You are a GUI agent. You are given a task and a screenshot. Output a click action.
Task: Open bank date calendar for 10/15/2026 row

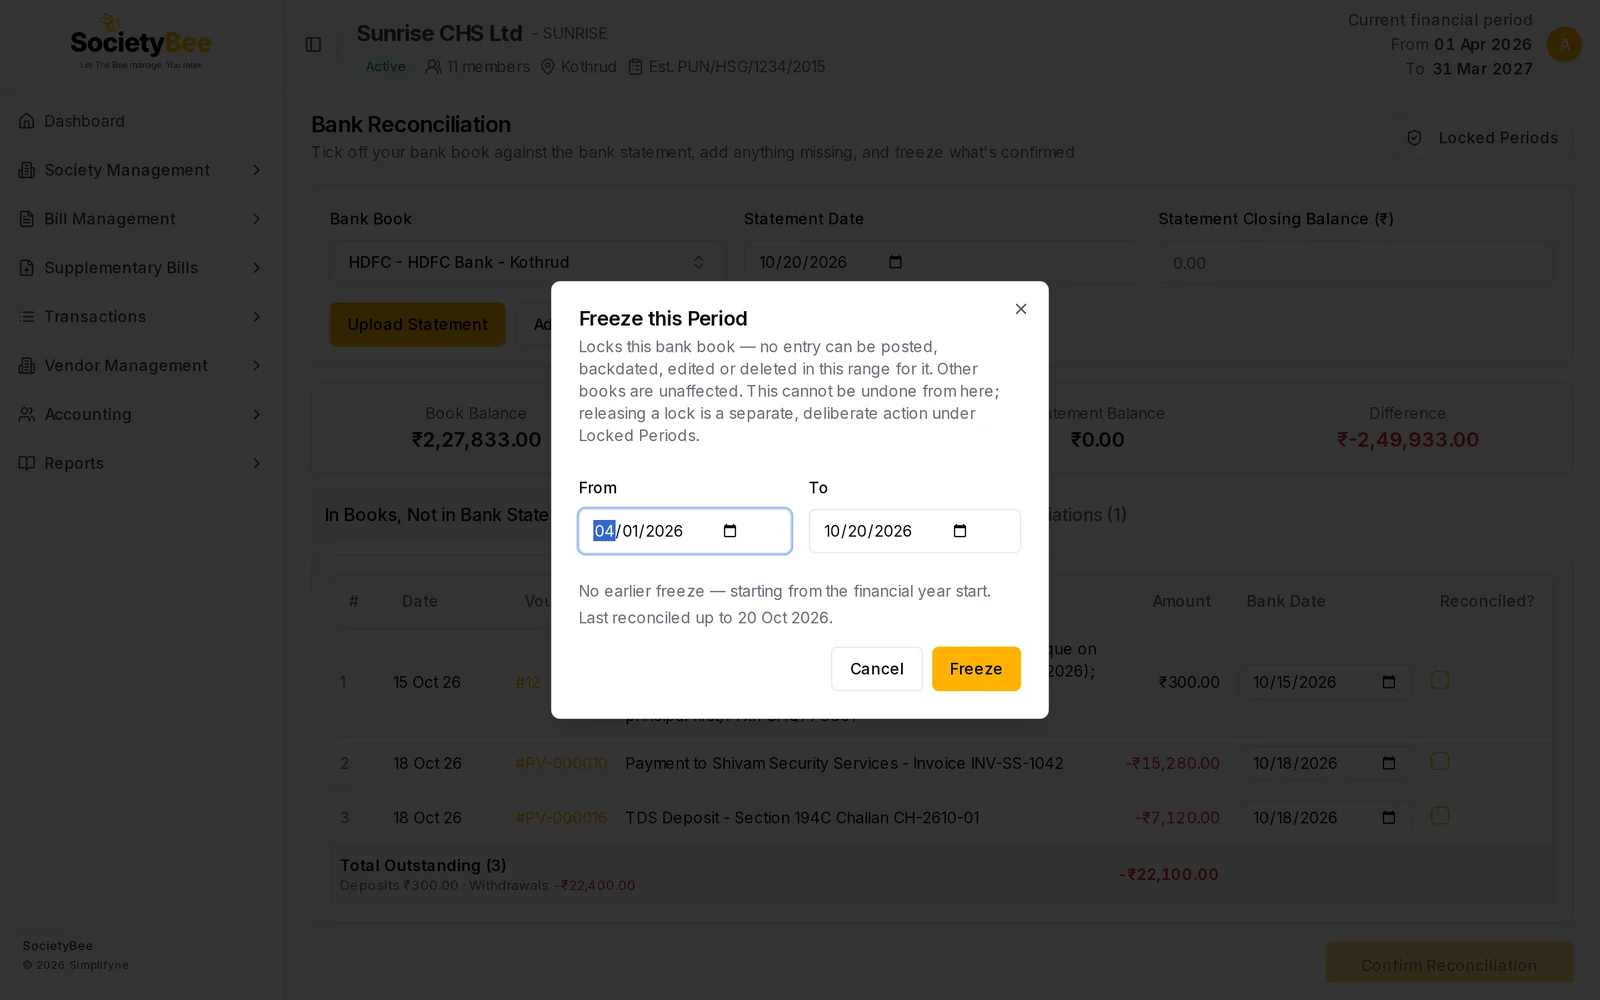[x=1388, y=682]
